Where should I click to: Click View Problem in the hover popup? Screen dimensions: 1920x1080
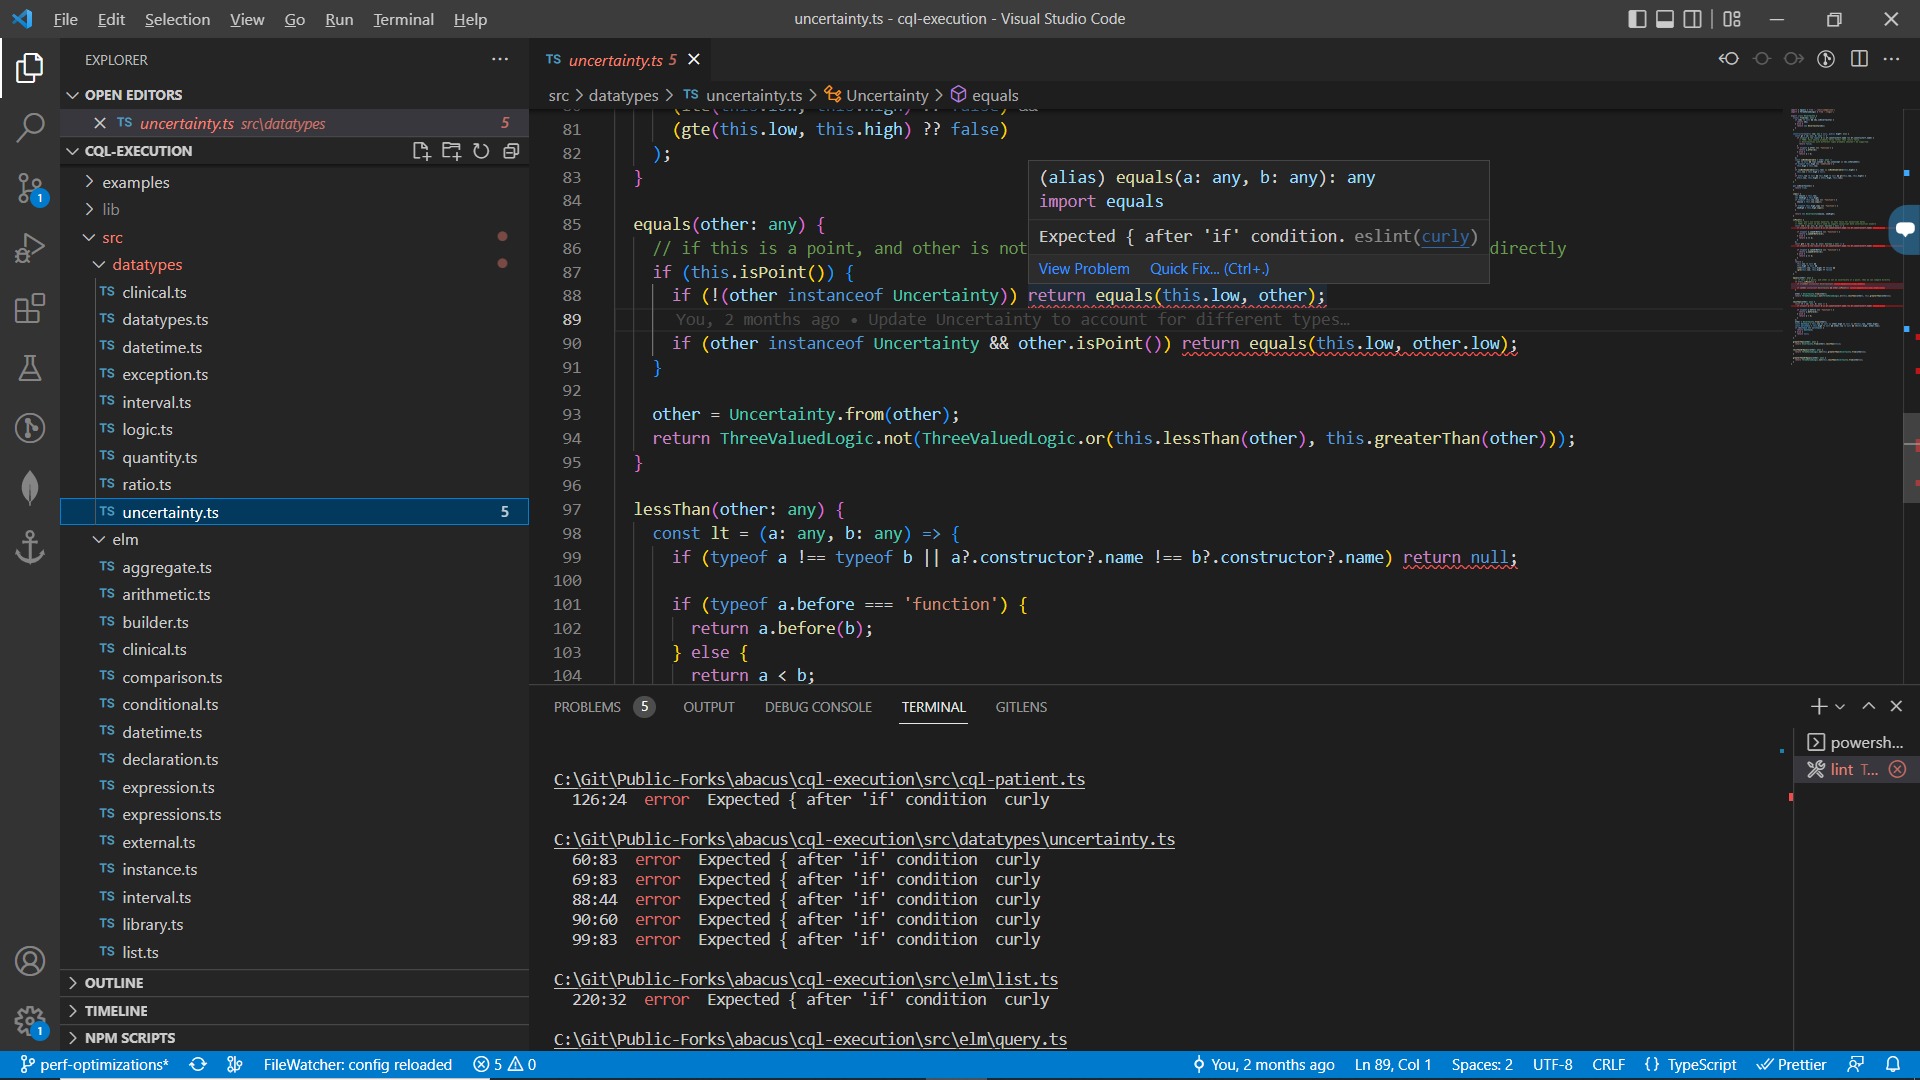point(1084,269)
